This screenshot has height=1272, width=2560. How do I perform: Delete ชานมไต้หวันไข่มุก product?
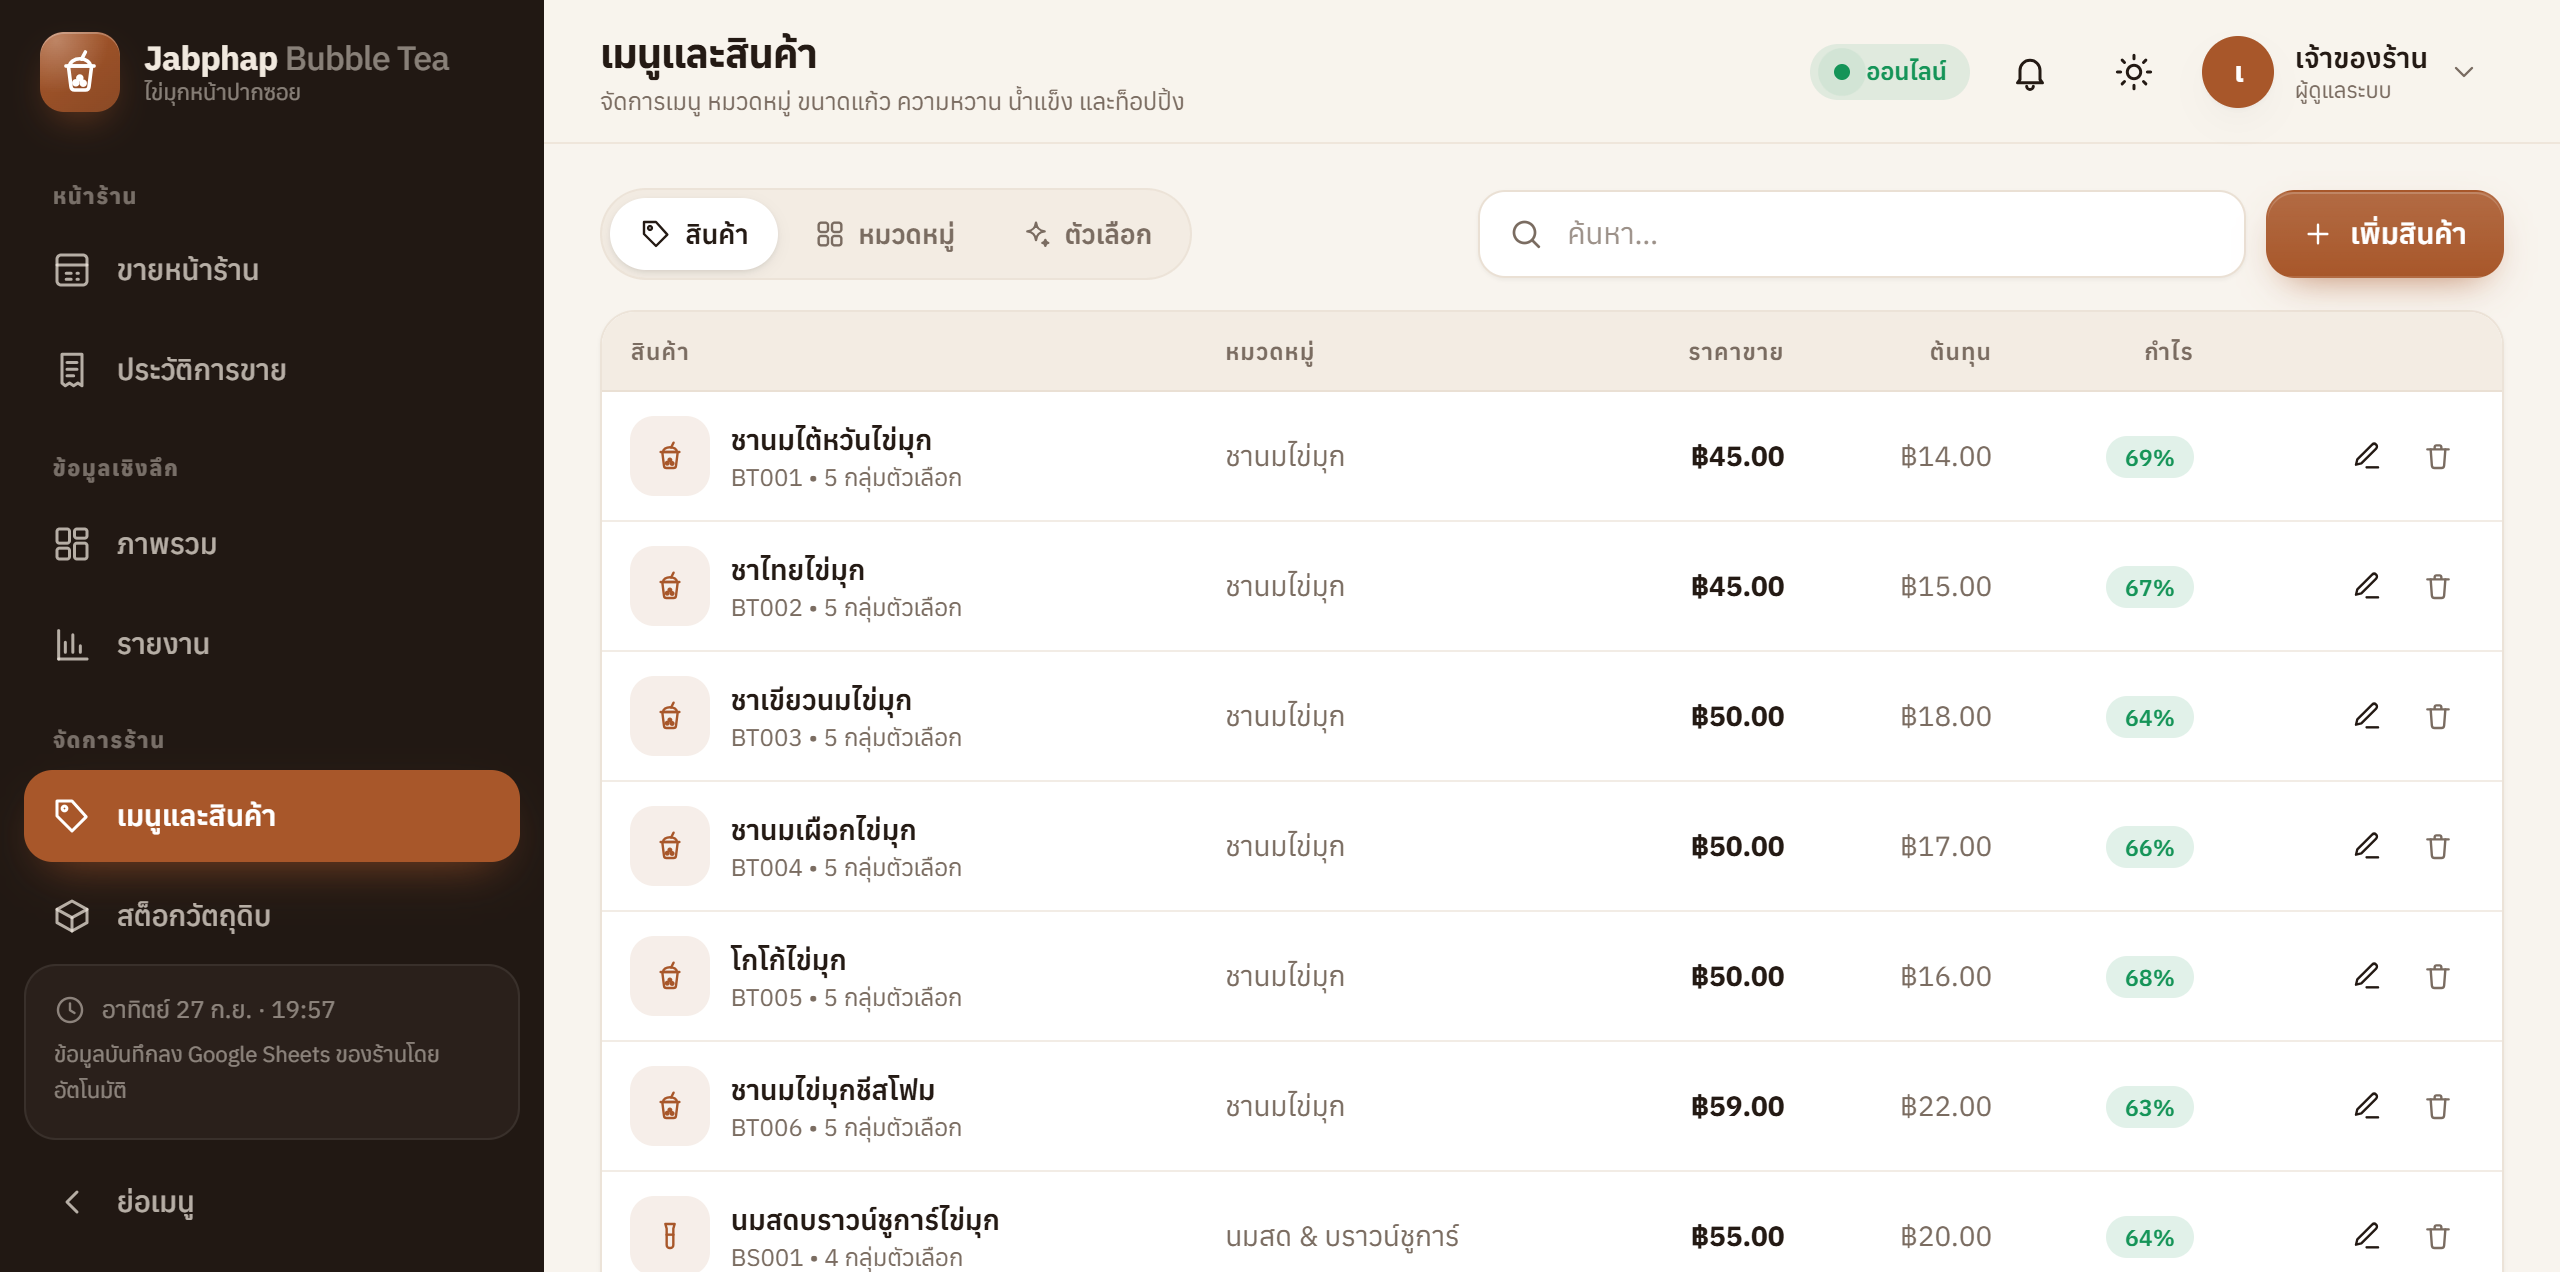click(2438, 456)
